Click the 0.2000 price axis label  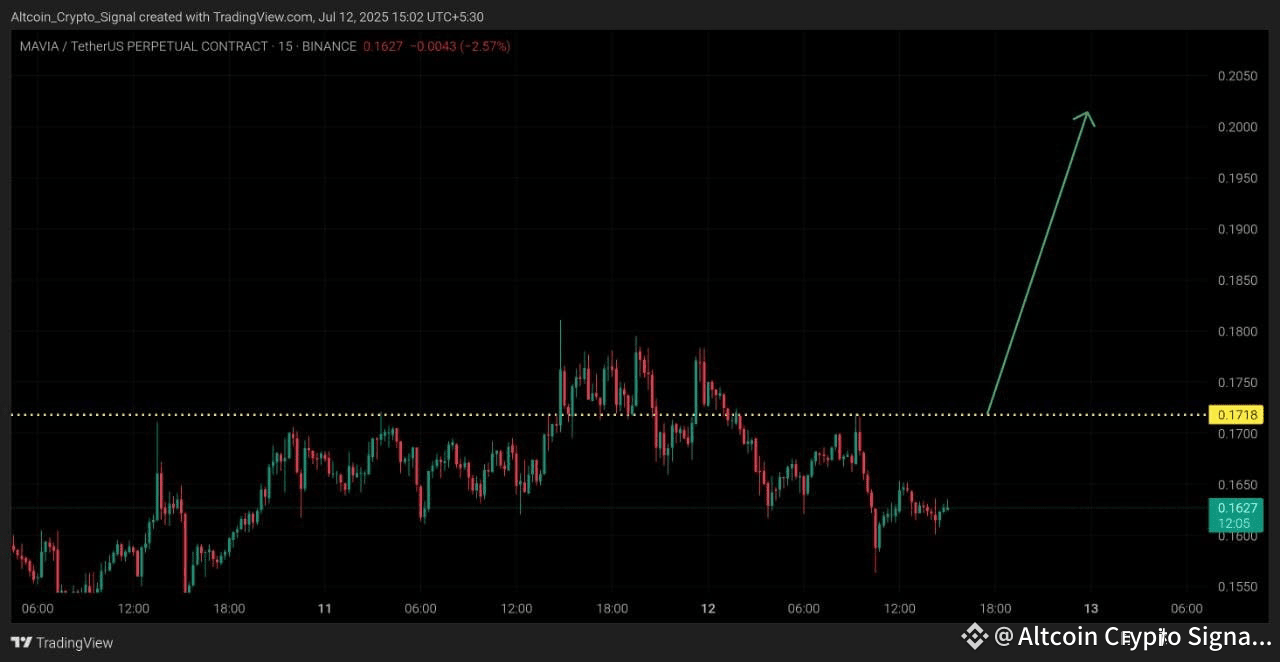(1237, 127)
